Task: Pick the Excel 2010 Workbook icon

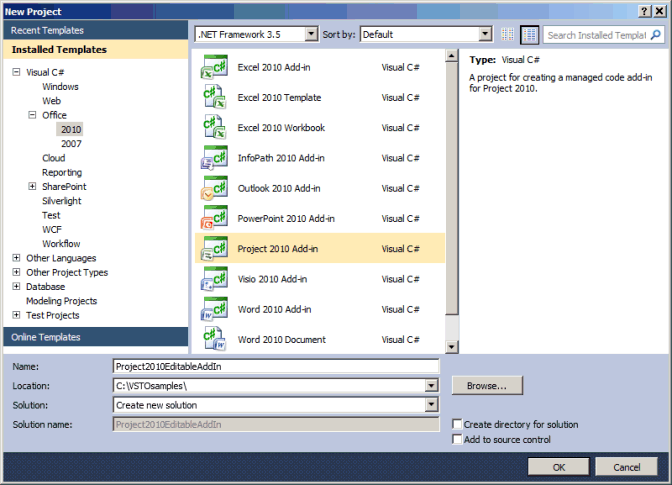Action: (214, 128)
